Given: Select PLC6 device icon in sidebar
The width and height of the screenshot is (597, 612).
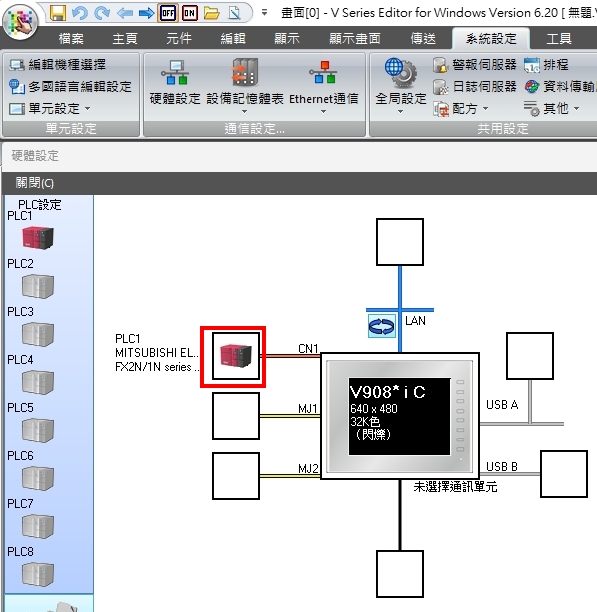Looking at the screenshot, I should point(37,478).
